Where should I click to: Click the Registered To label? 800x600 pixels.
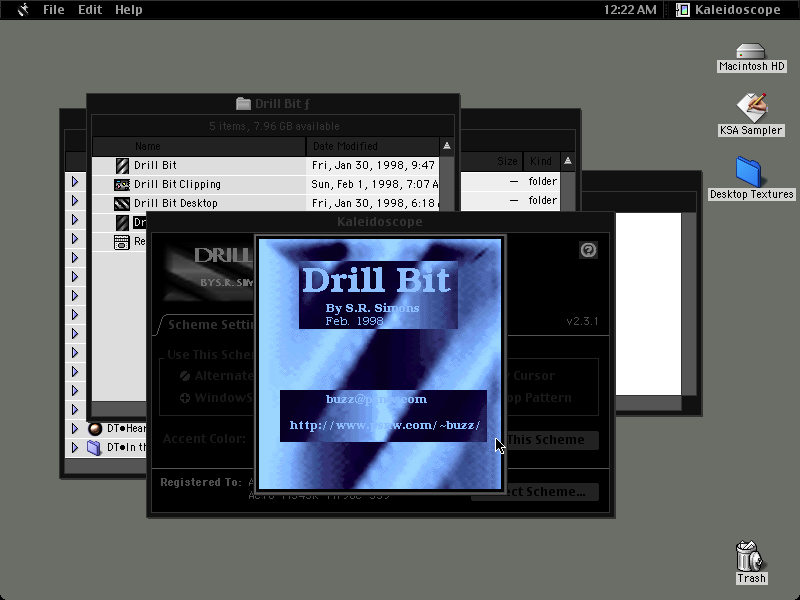pos(201,482)
